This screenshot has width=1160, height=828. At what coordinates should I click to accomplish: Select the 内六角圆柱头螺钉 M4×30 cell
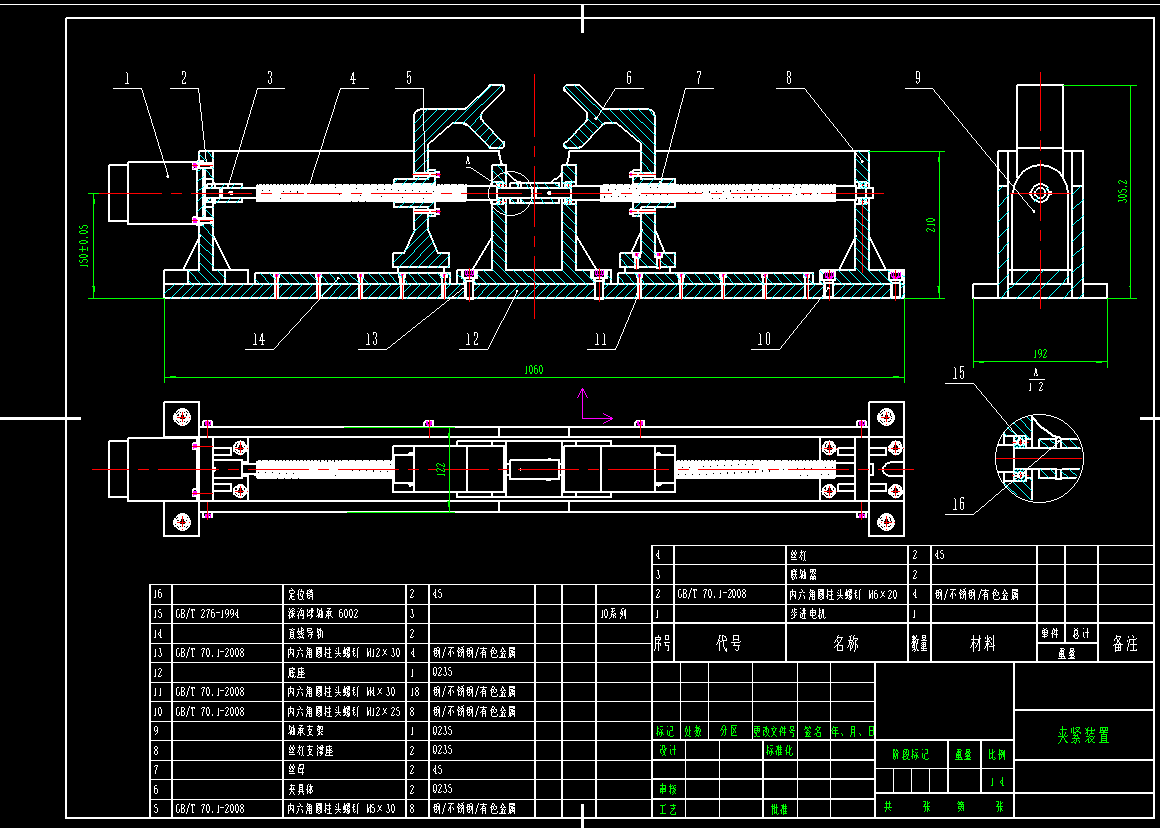(x=345, y=692)
